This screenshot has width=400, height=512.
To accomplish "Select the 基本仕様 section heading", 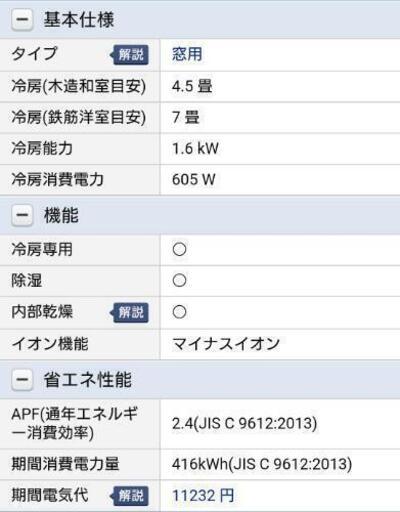I will click(x=79, y=19).
